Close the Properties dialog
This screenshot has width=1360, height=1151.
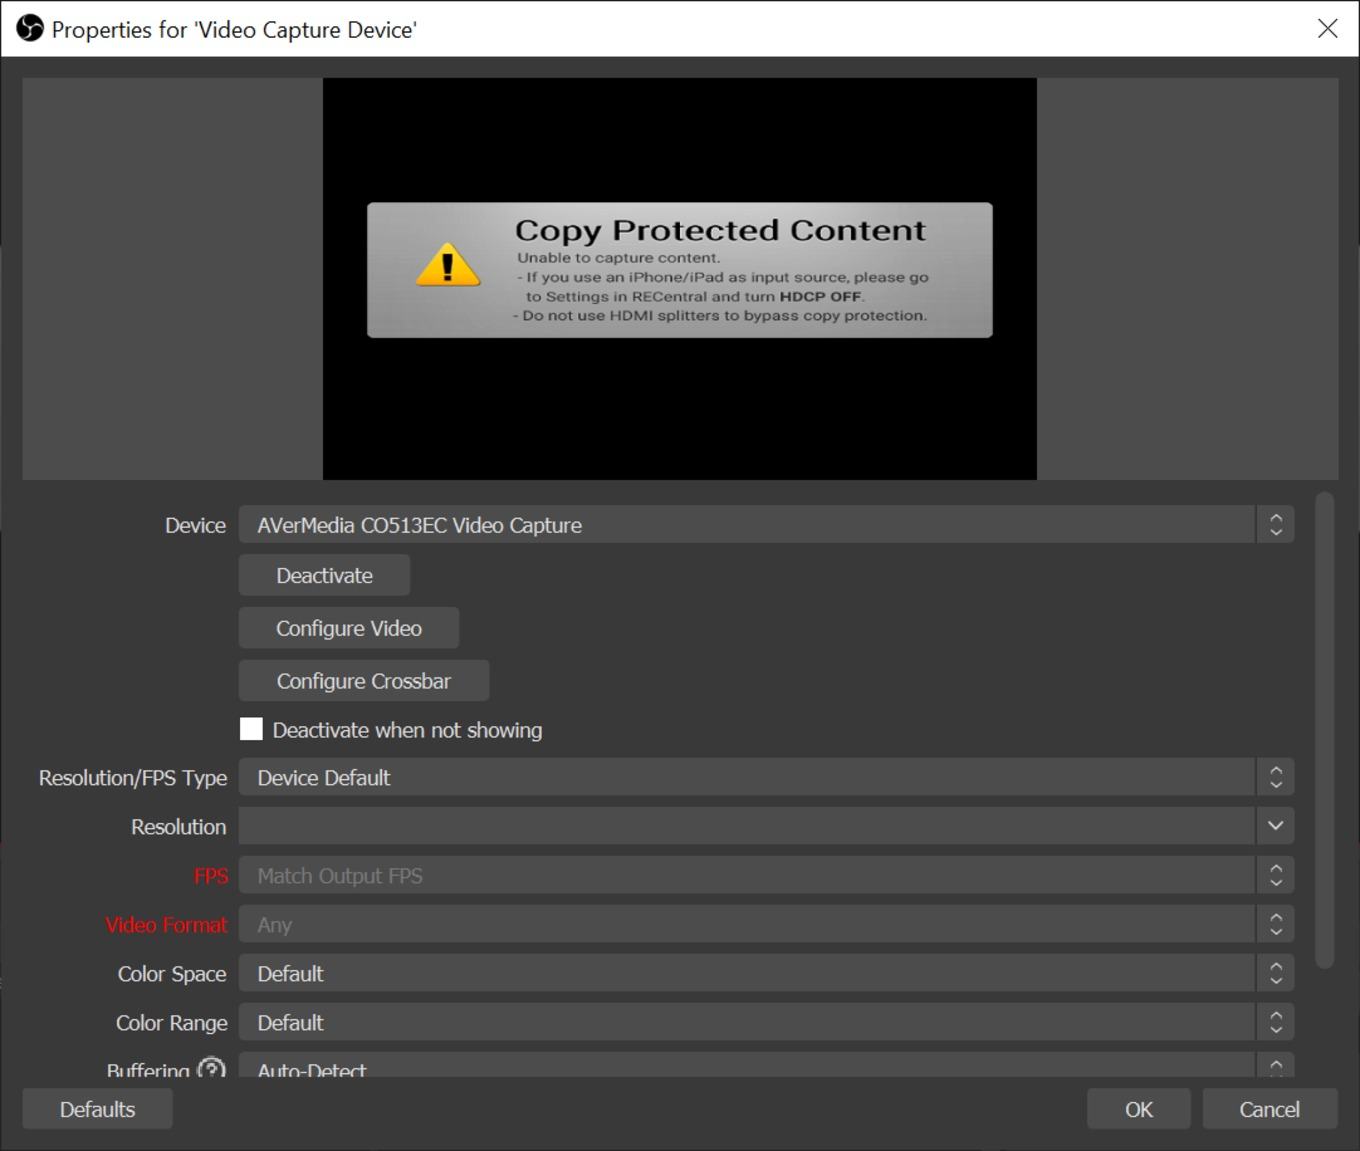click(1327, 28)
